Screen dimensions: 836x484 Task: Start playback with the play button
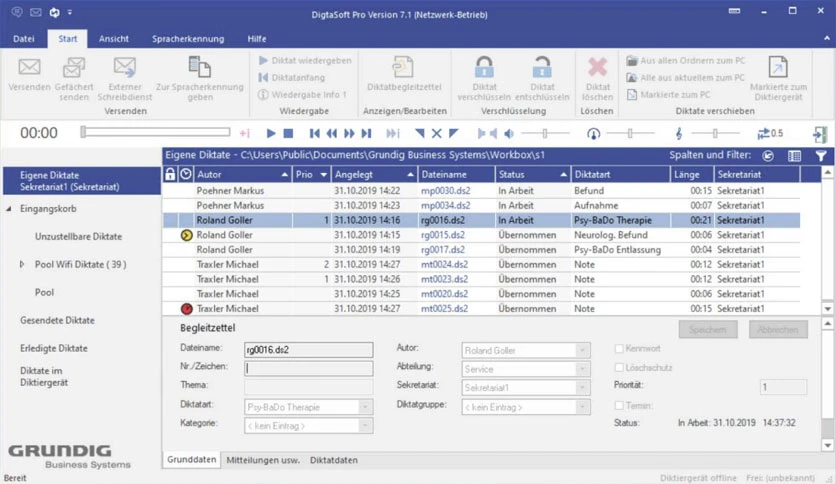[x=271, y=133]
